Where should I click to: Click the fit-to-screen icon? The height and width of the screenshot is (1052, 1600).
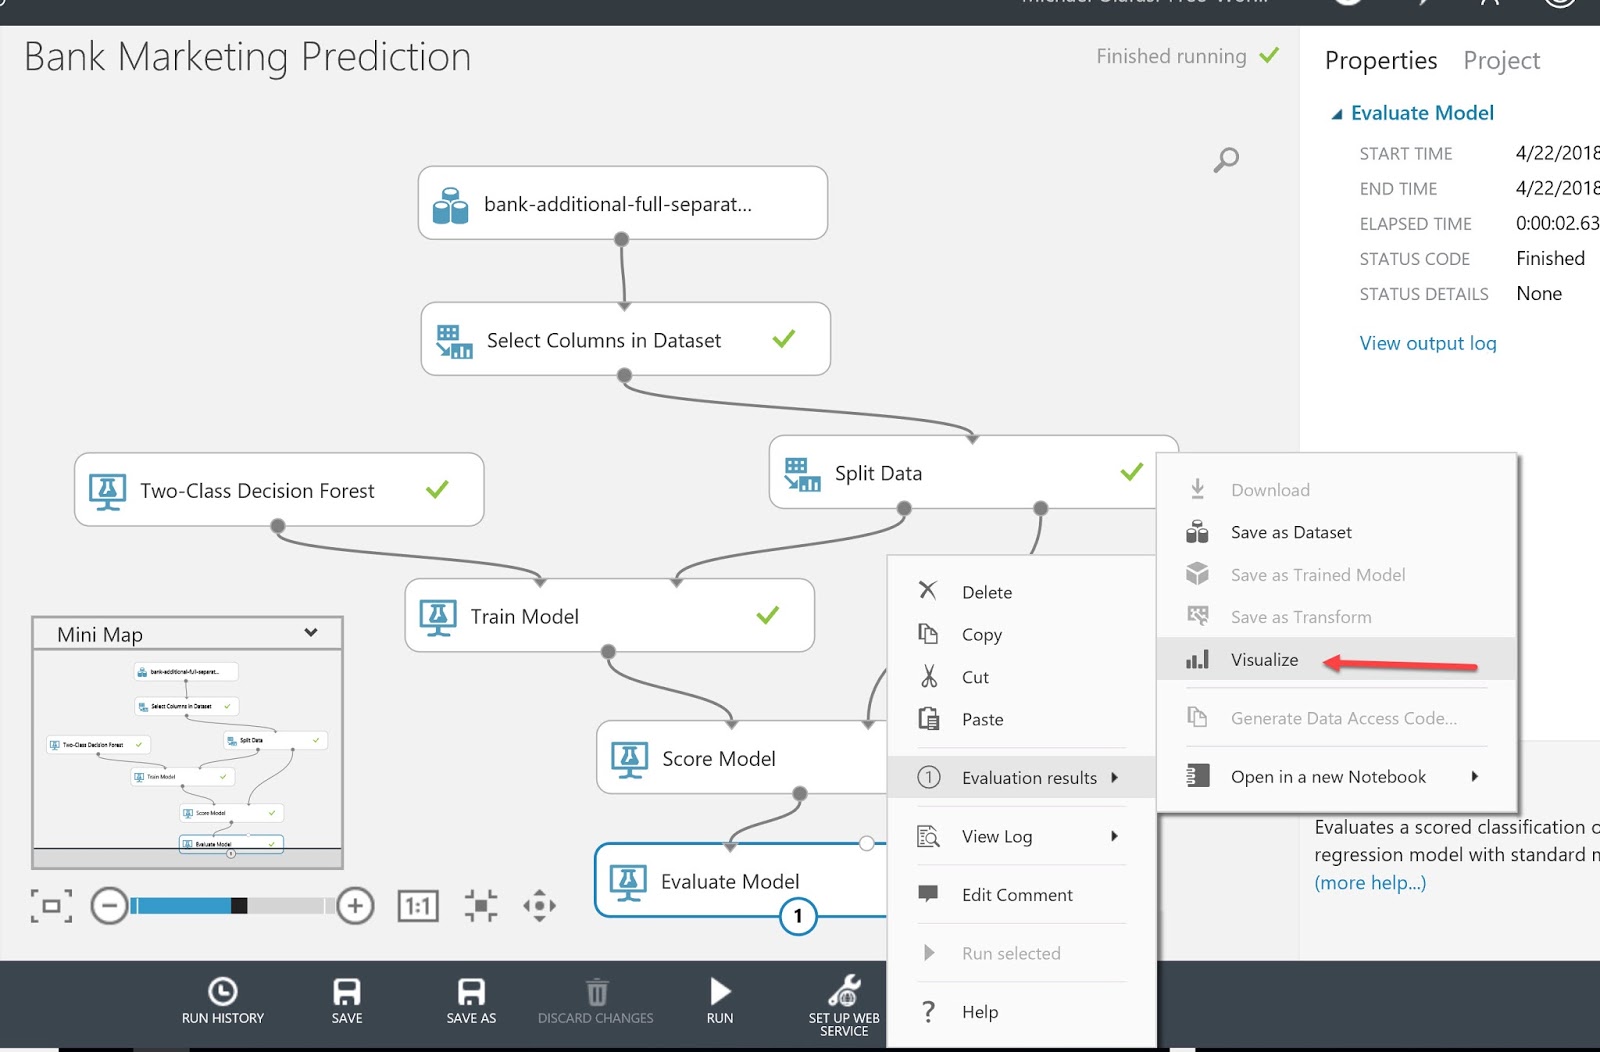(x=50, y=905)
